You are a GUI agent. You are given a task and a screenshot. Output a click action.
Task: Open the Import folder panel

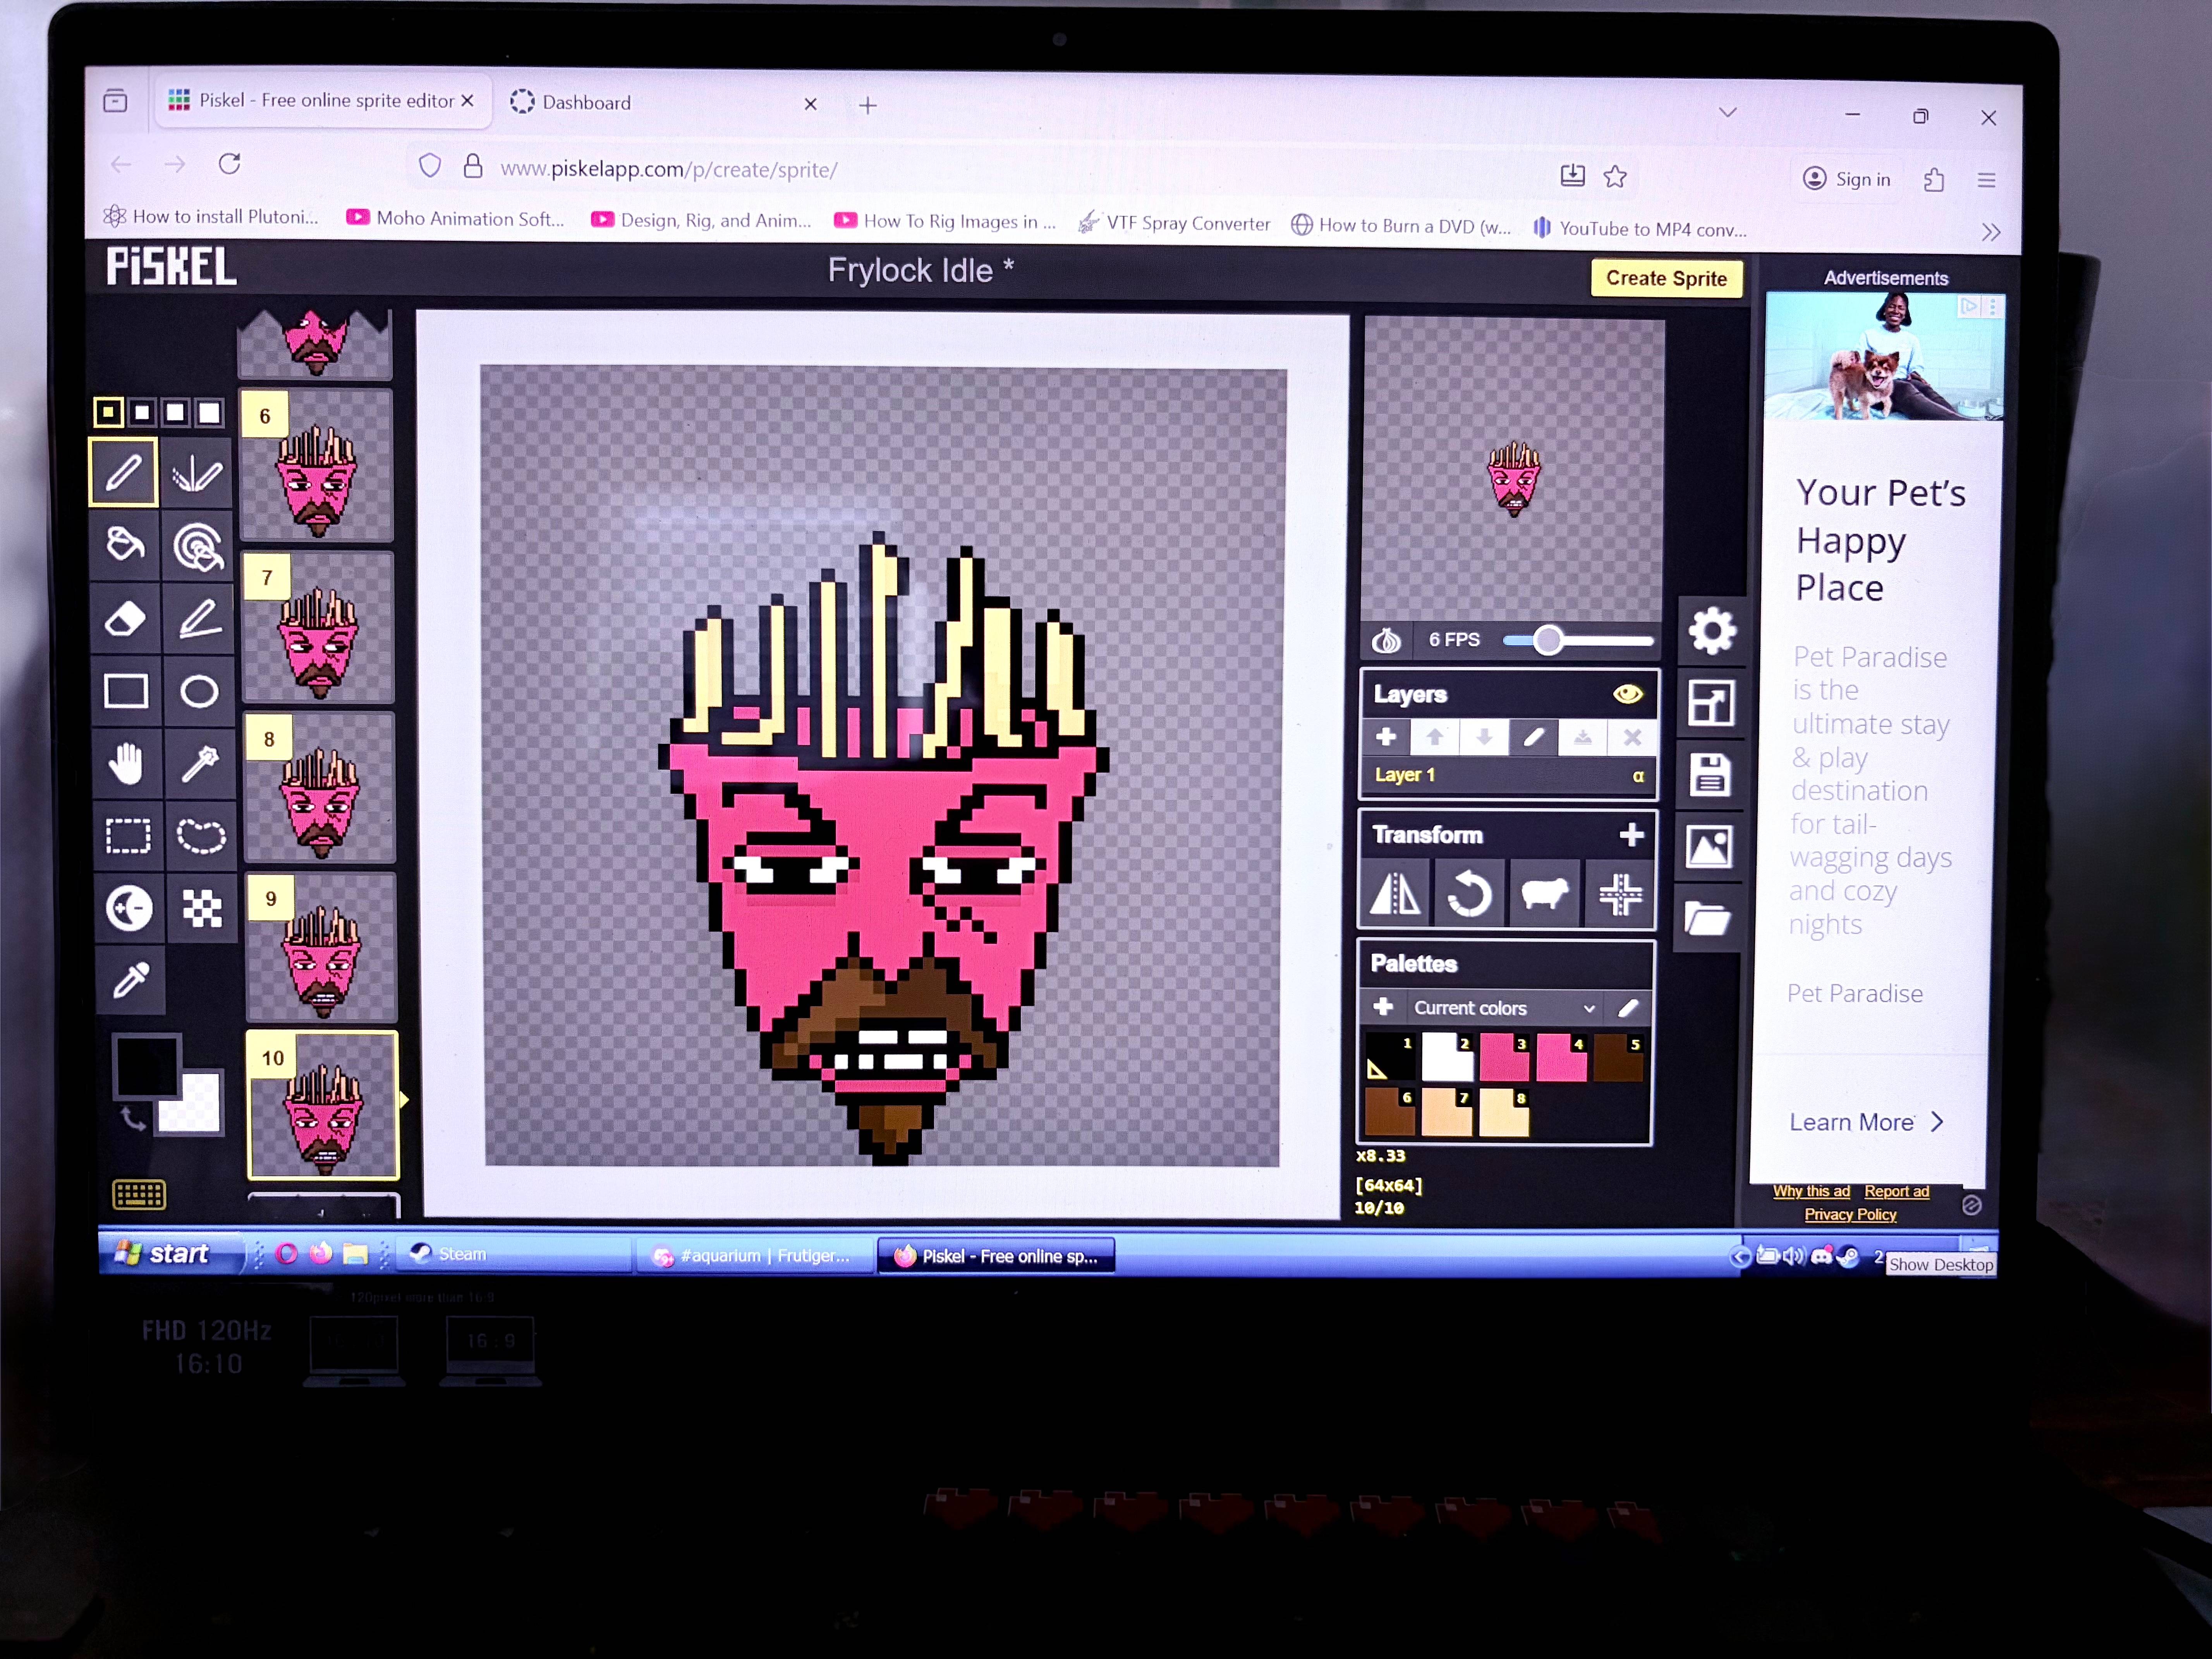(1707, 919)
